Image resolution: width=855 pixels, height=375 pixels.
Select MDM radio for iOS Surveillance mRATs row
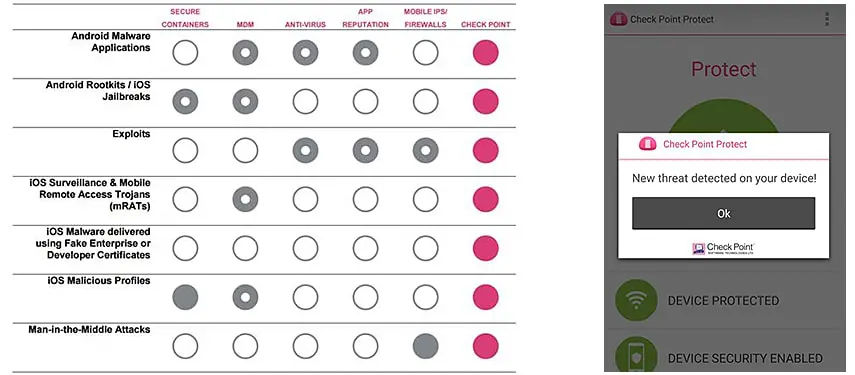tap(245, 199)
